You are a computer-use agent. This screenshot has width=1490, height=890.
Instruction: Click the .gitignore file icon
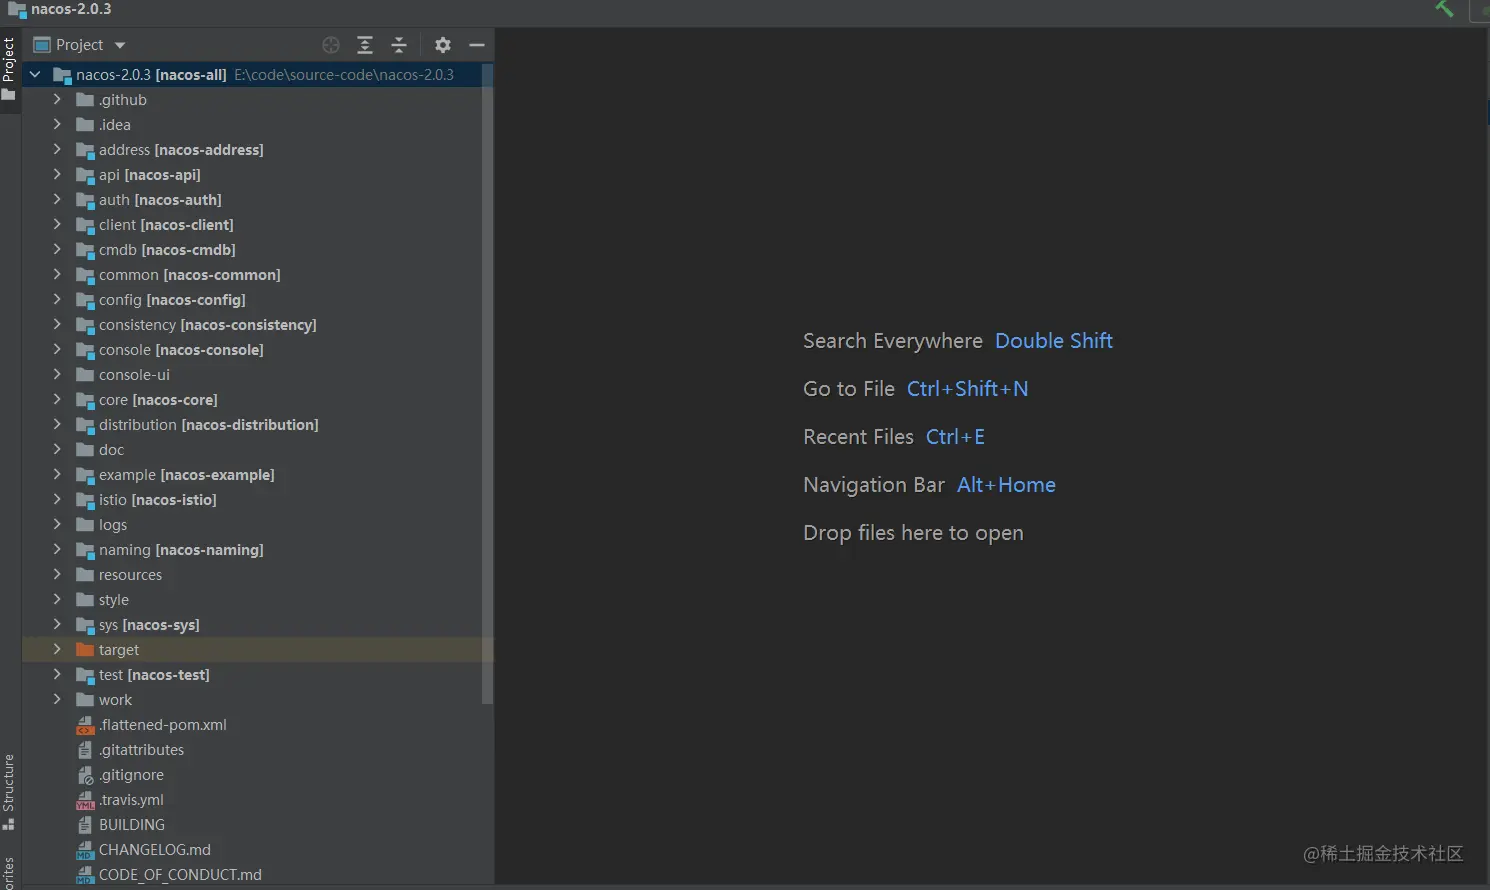85,775
